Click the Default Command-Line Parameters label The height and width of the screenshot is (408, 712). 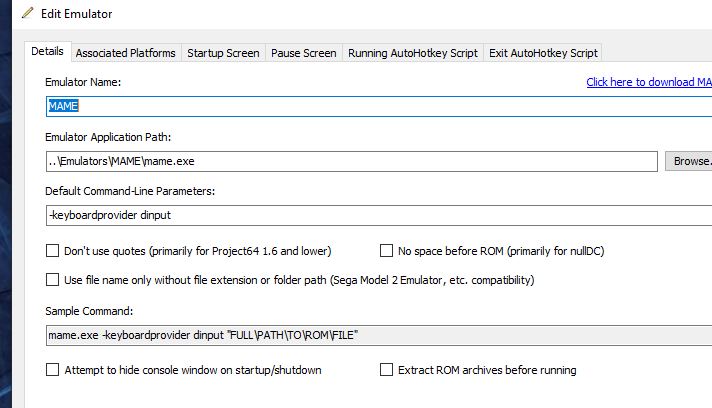130,191
